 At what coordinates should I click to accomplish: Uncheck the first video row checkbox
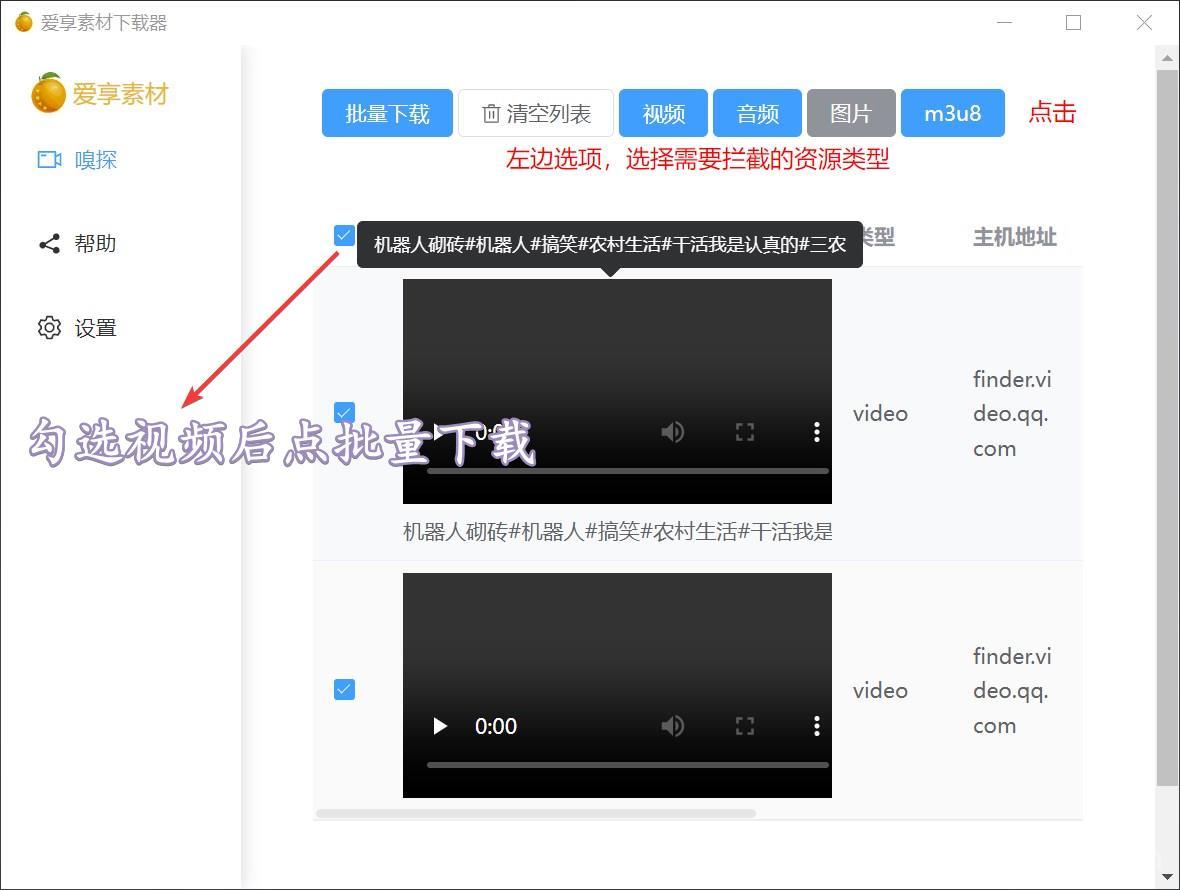344,412
